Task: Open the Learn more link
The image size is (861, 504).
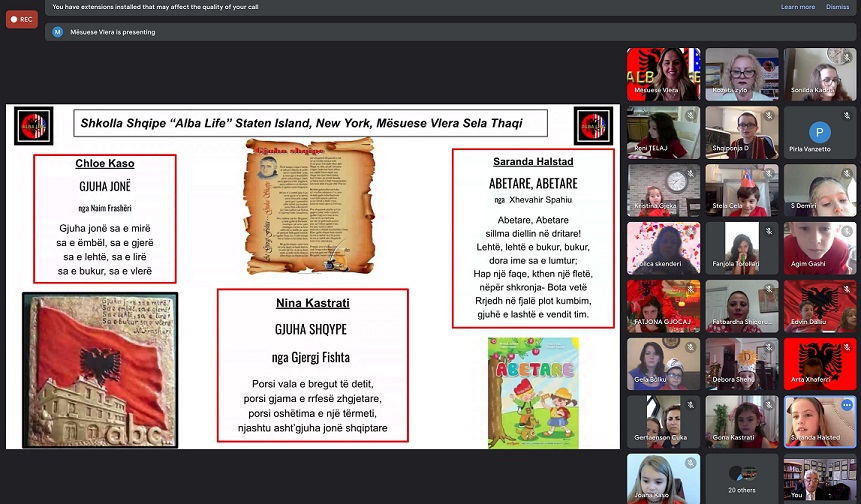Action: pyautogui.click(x=797, y=7)
